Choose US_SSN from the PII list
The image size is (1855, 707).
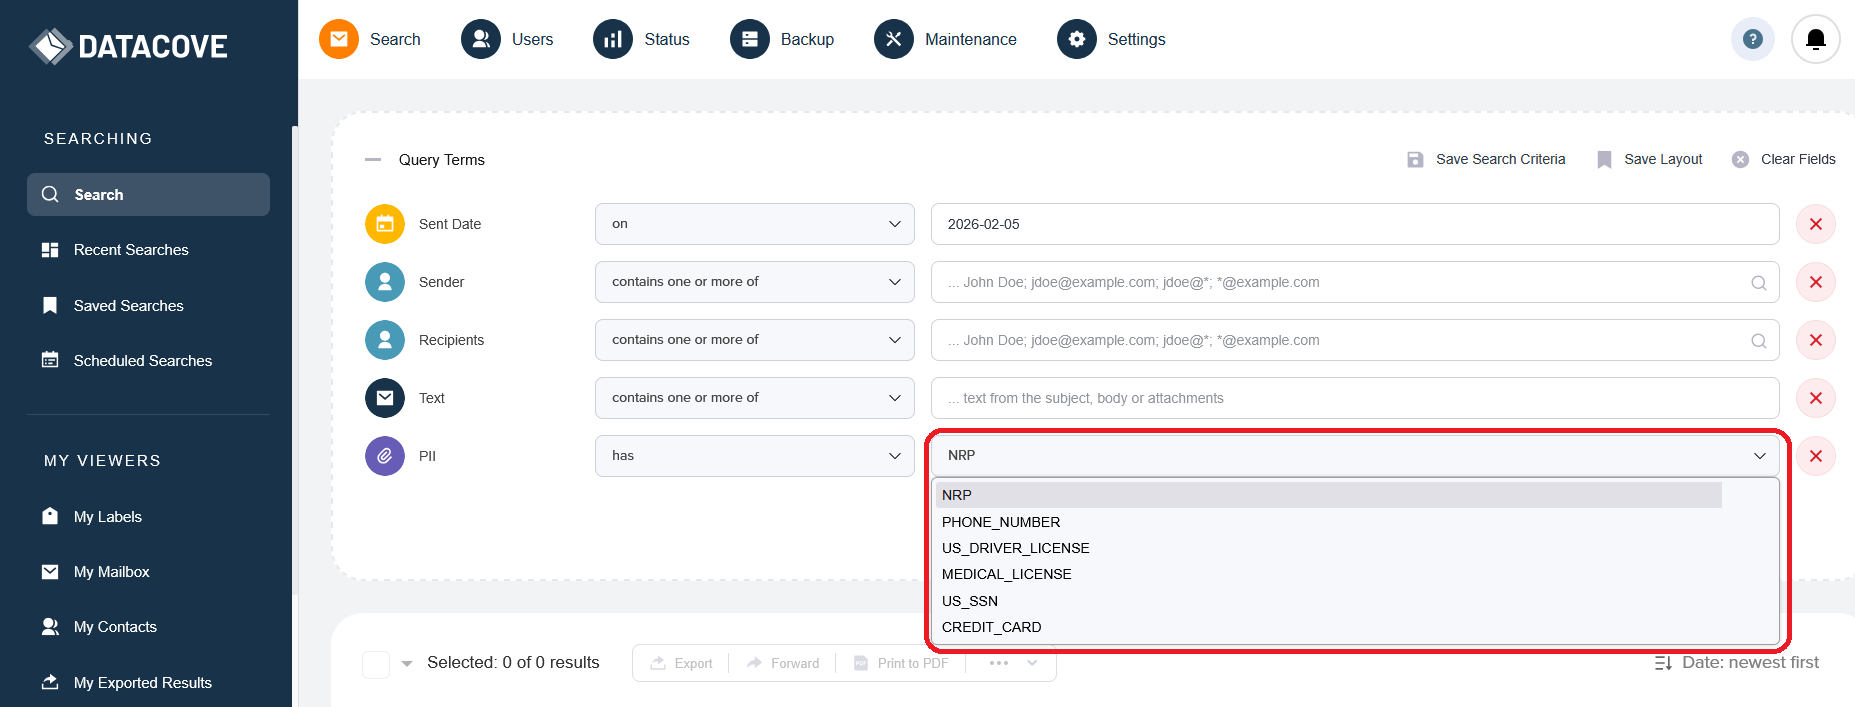pos(1328,601)
